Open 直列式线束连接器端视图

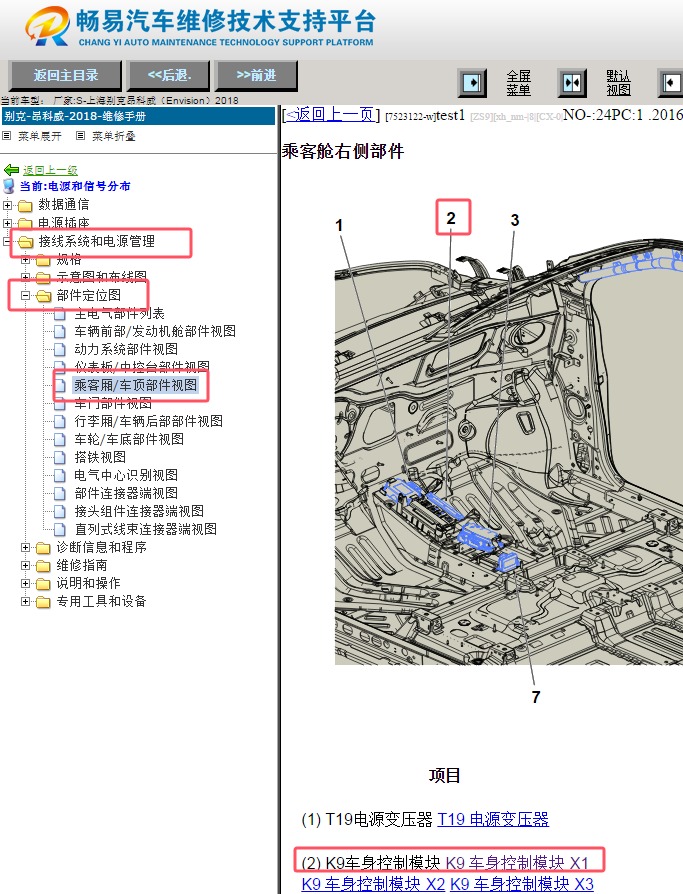(145, 529)
